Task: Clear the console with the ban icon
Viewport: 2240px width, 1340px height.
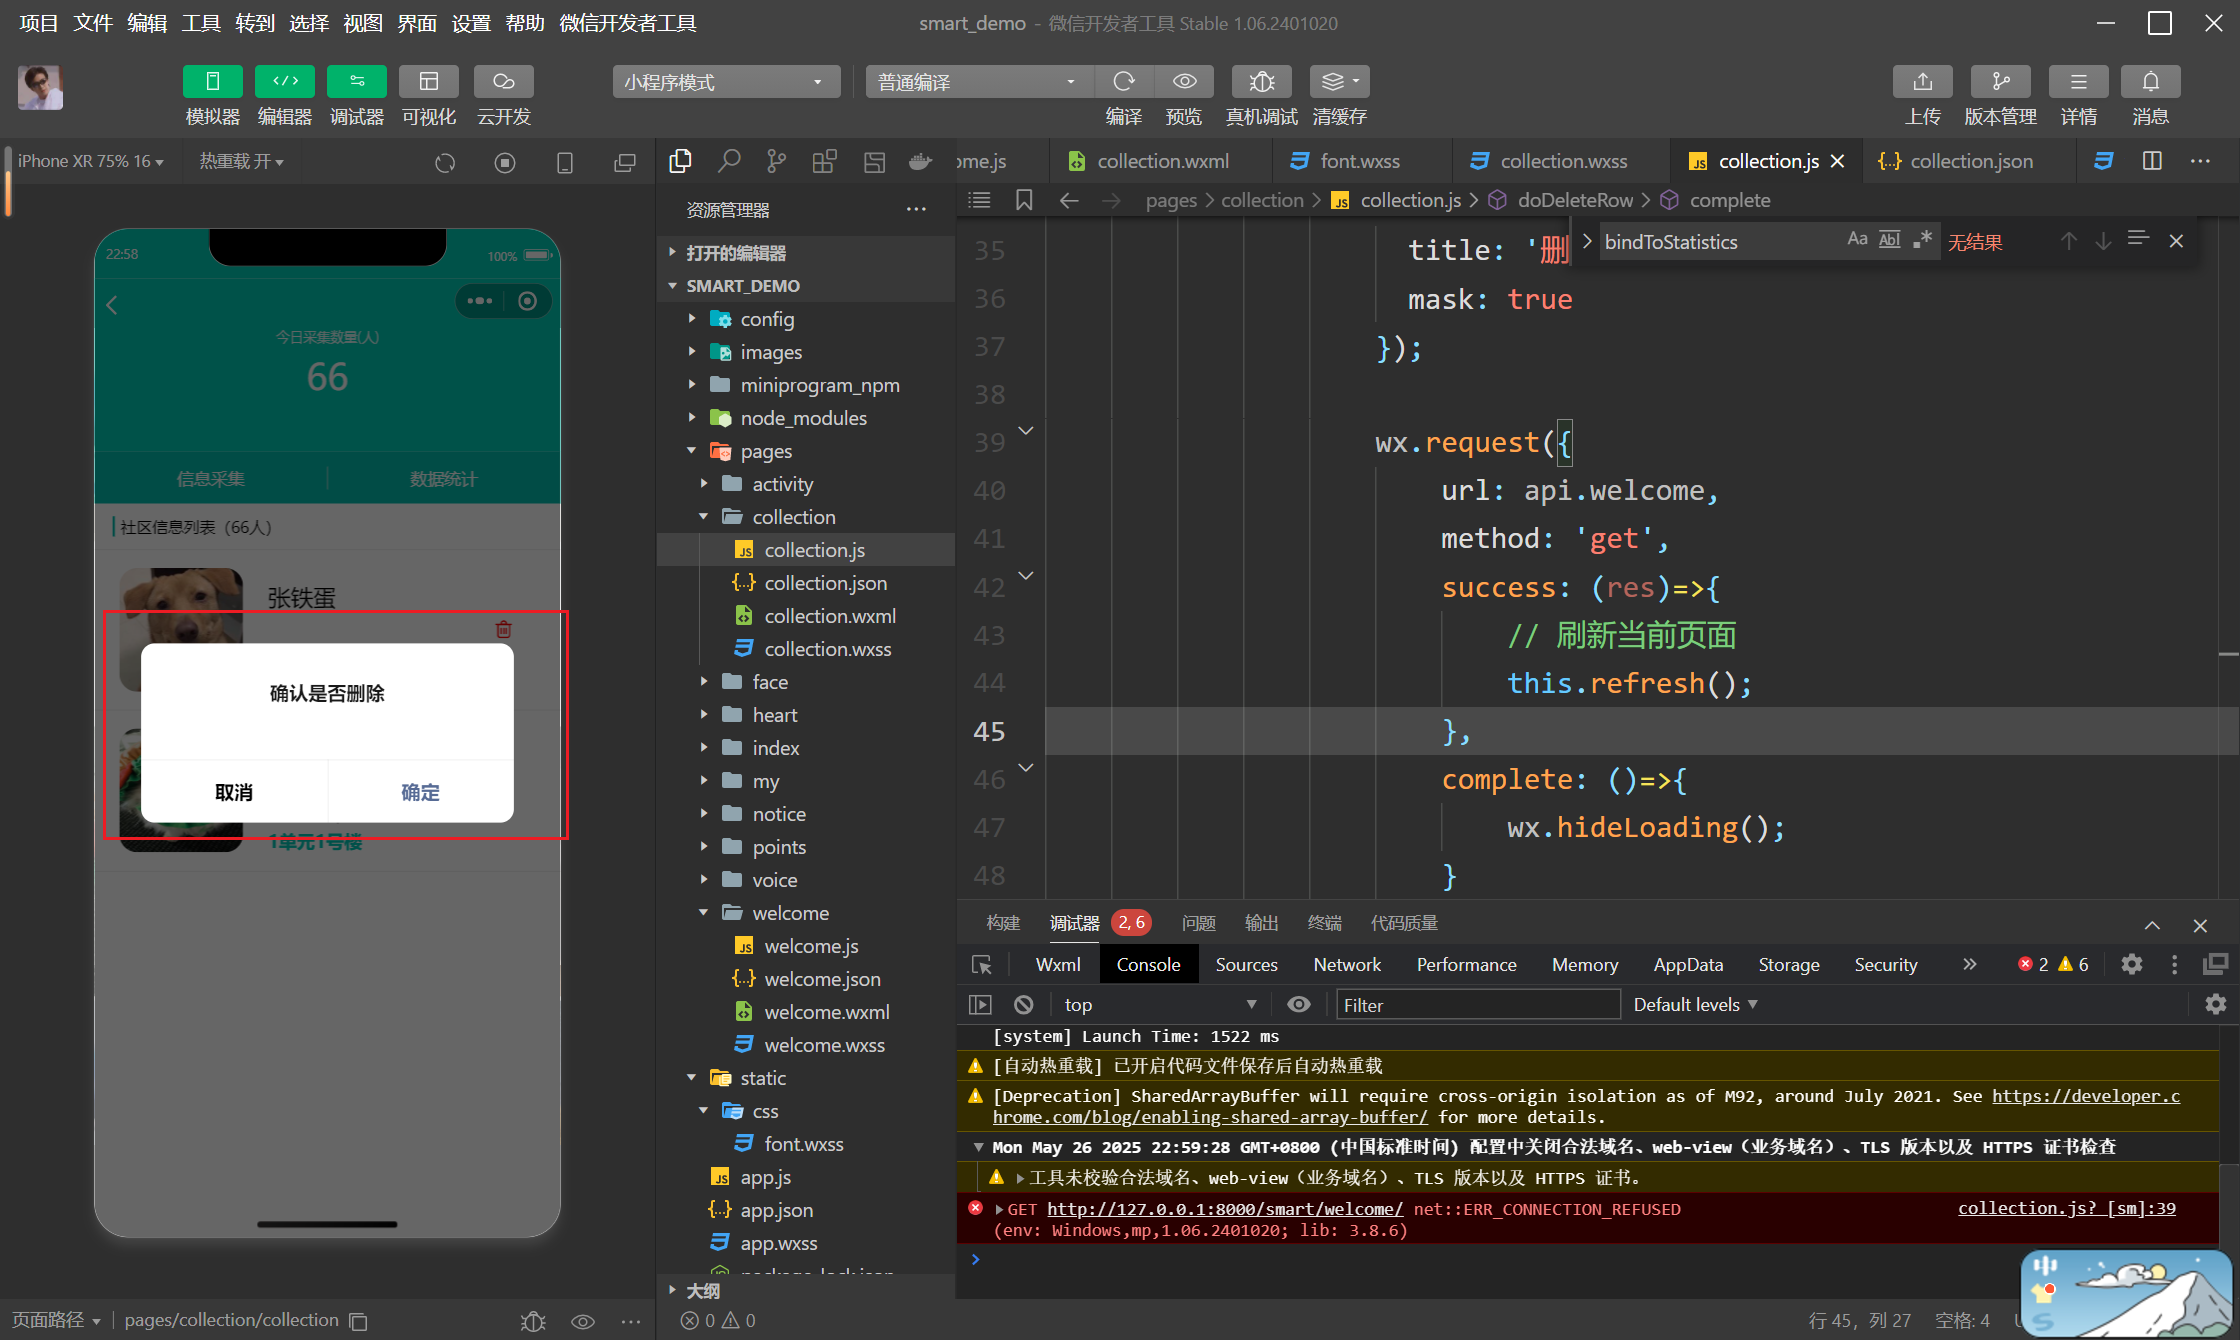Action: (x=1023, y=1004)
